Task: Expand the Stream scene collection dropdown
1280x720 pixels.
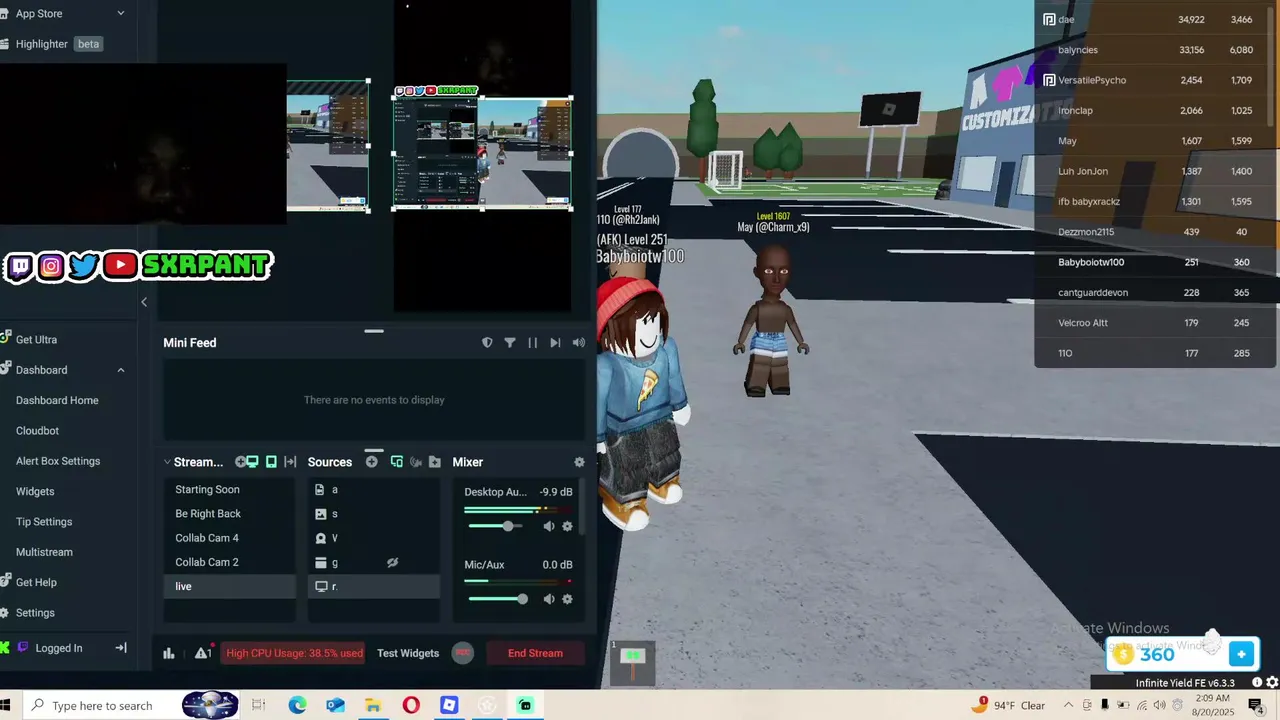Action: pyautogui.click(x=167, y=462)
